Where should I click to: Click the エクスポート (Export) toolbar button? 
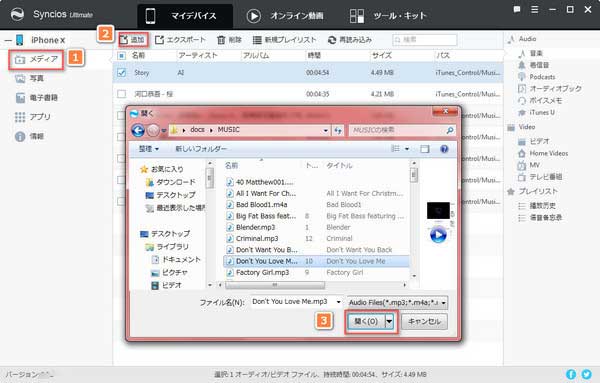pyautogui.click(x=180, y=39)
